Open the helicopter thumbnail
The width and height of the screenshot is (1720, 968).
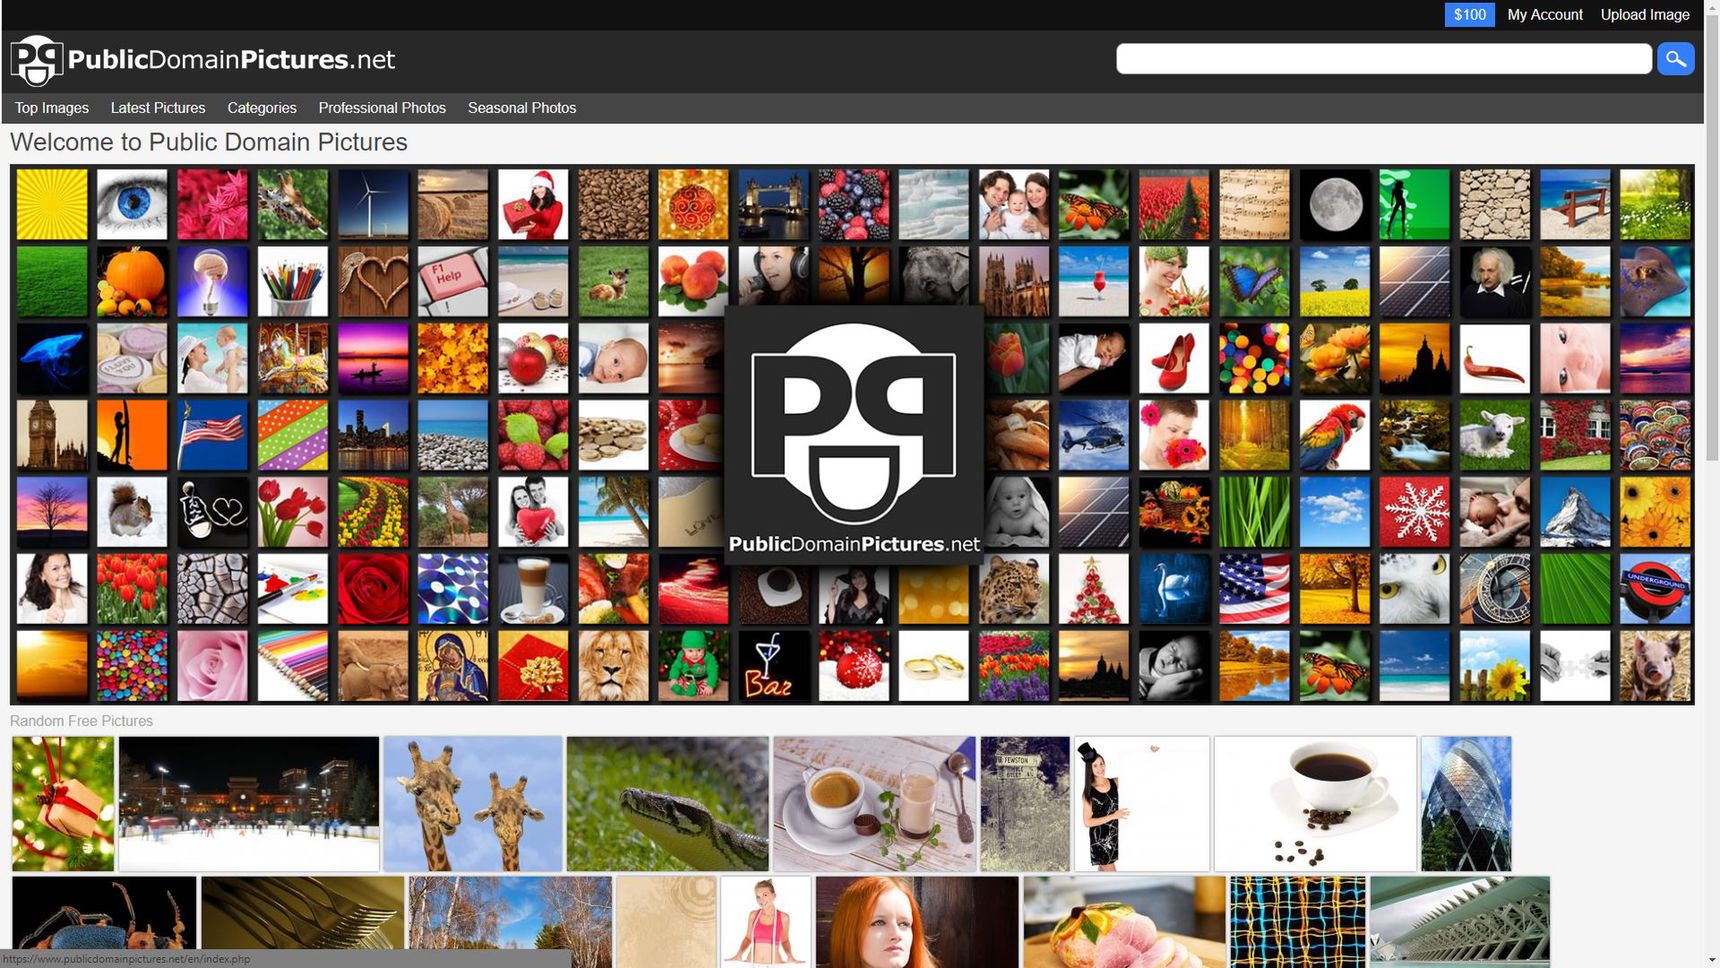[x=1094, y=435]
